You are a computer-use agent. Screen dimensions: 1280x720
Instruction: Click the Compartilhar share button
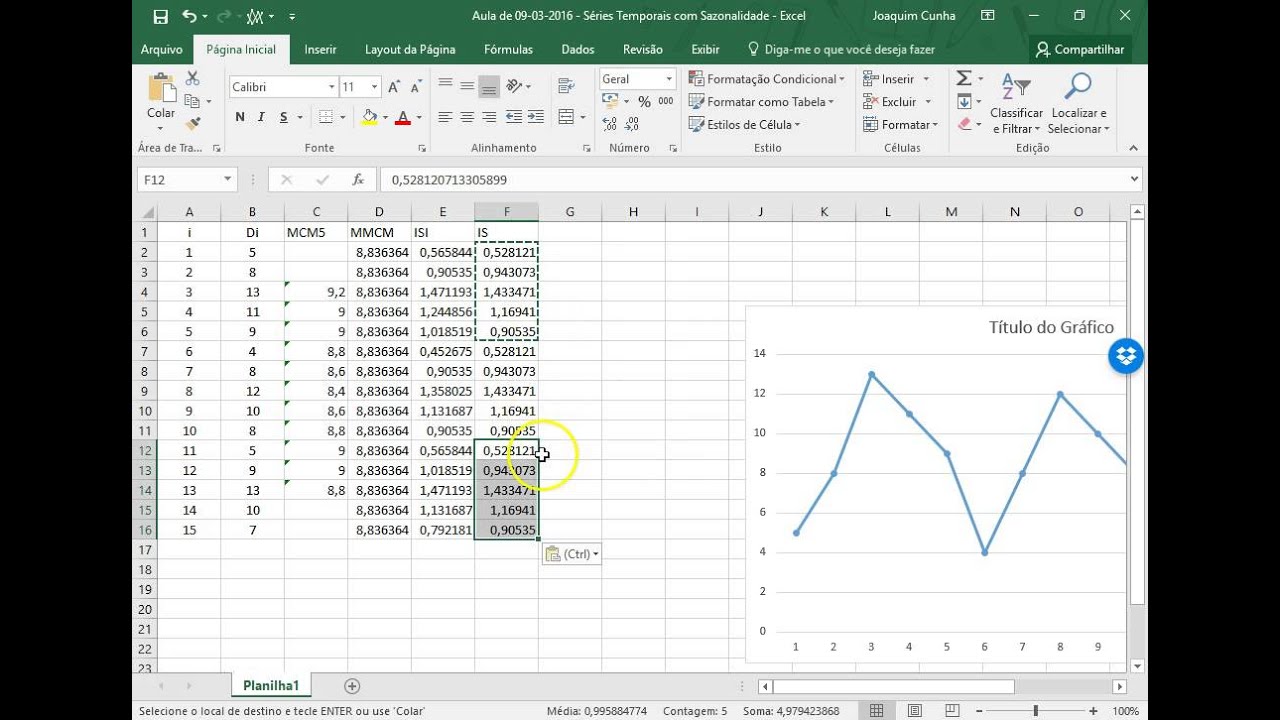point(1080,49)
